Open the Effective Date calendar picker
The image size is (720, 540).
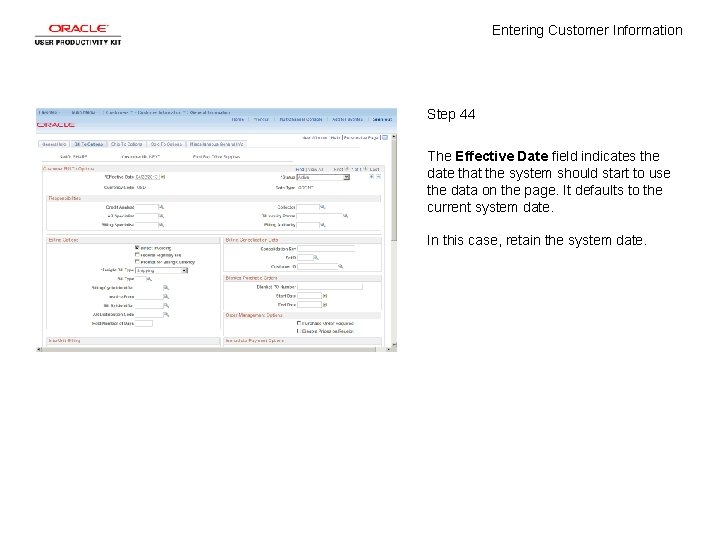(x=163, y=177)
